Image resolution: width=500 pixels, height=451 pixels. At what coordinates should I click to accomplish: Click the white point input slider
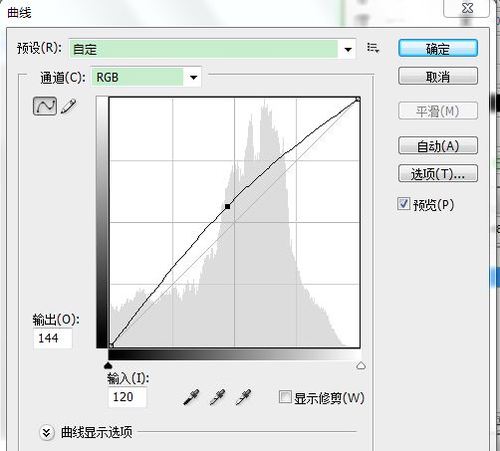[361, 366]
